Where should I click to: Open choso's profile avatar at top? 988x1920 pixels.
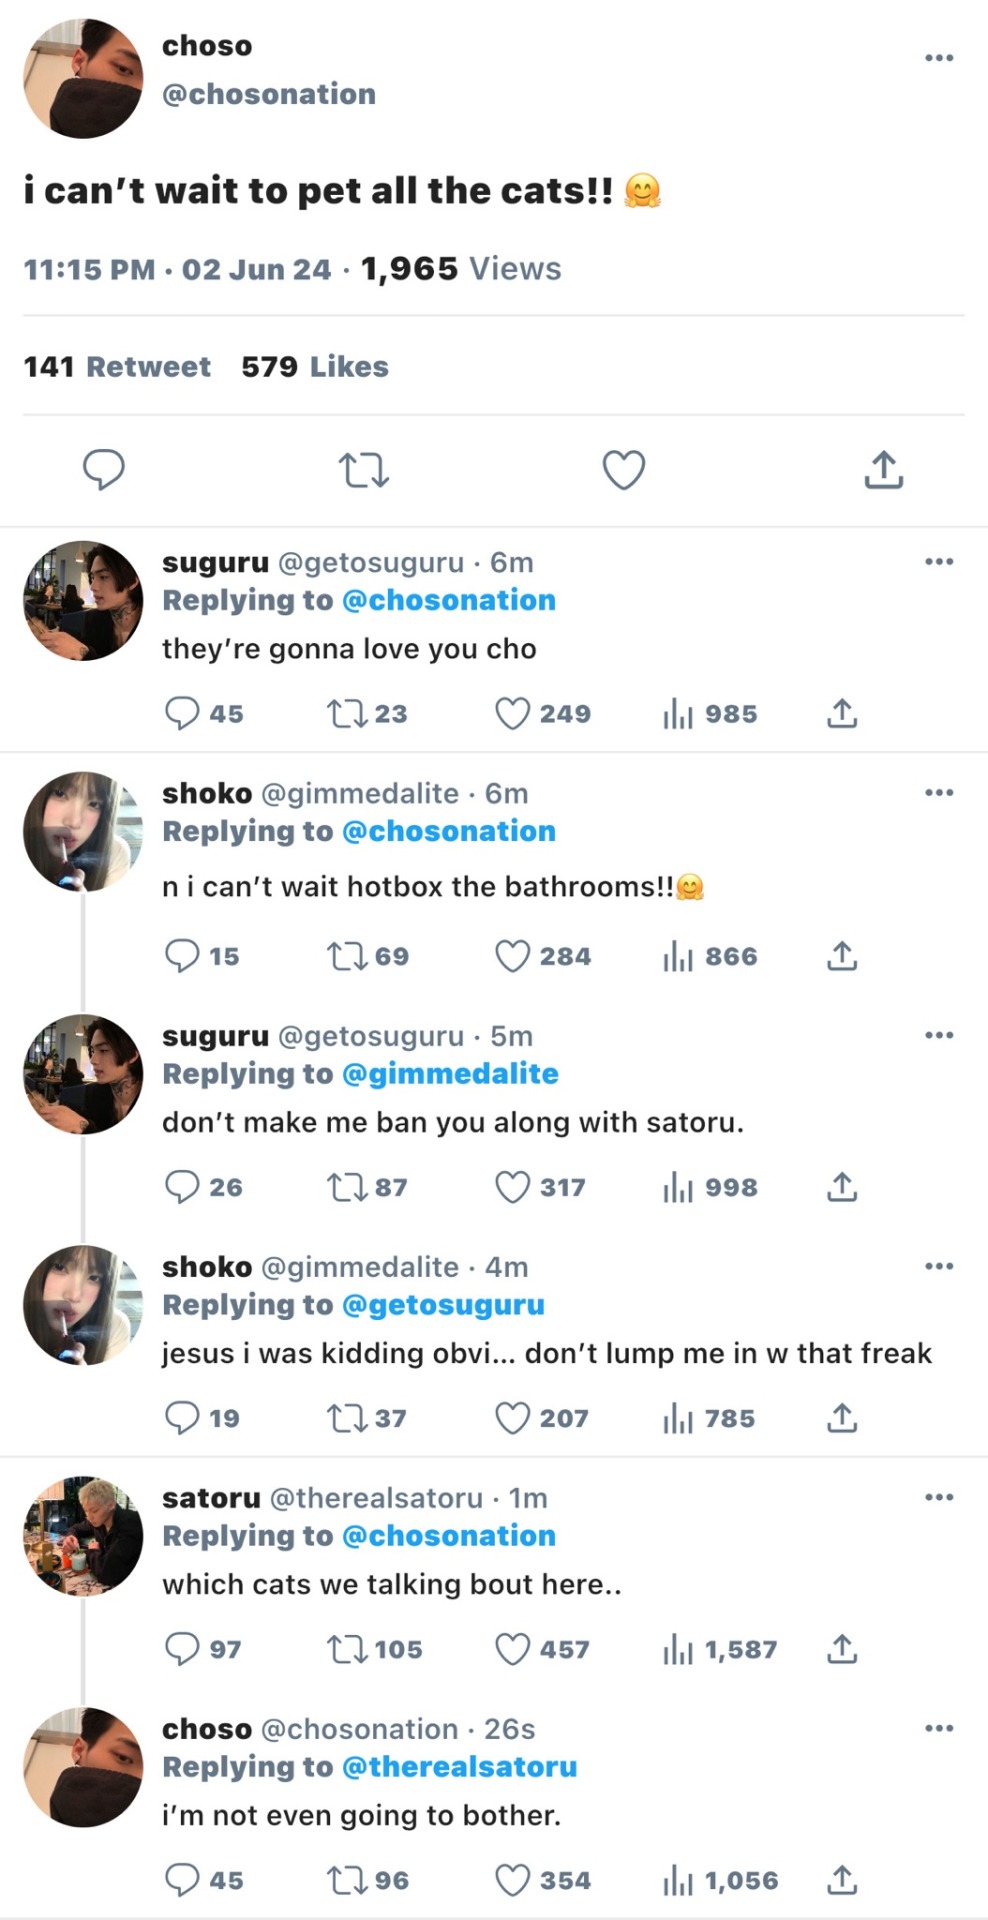83,78
